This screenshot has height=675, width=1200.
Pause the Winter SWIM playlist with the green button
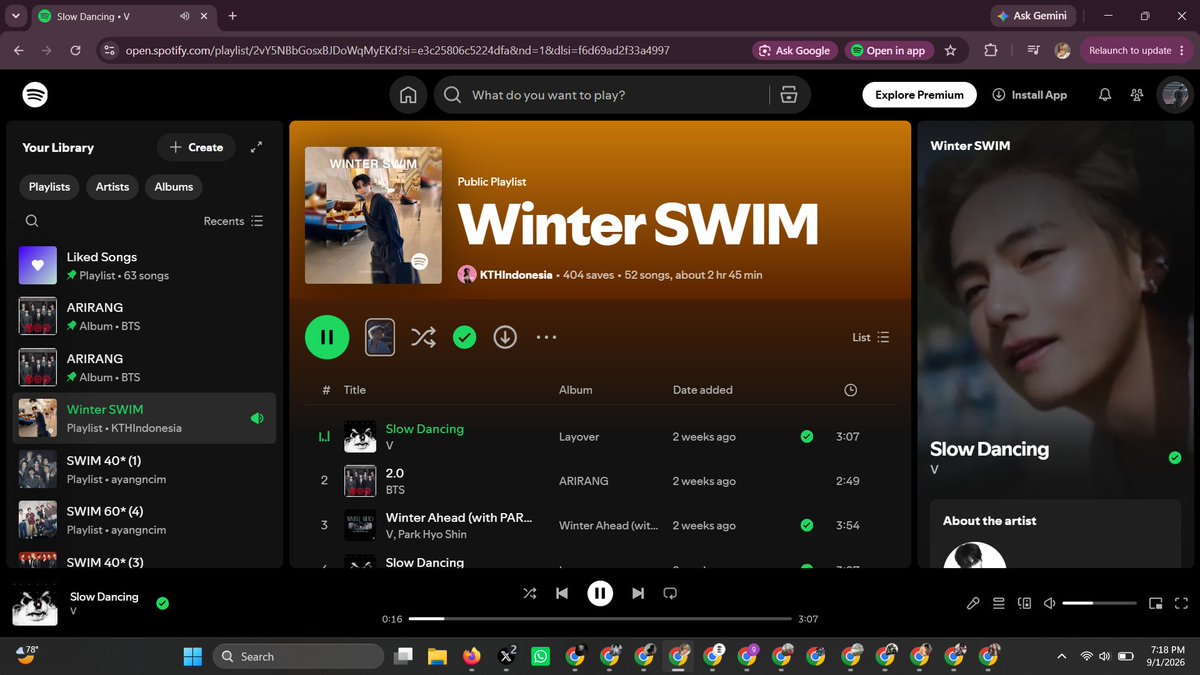[x=327, y=337]
